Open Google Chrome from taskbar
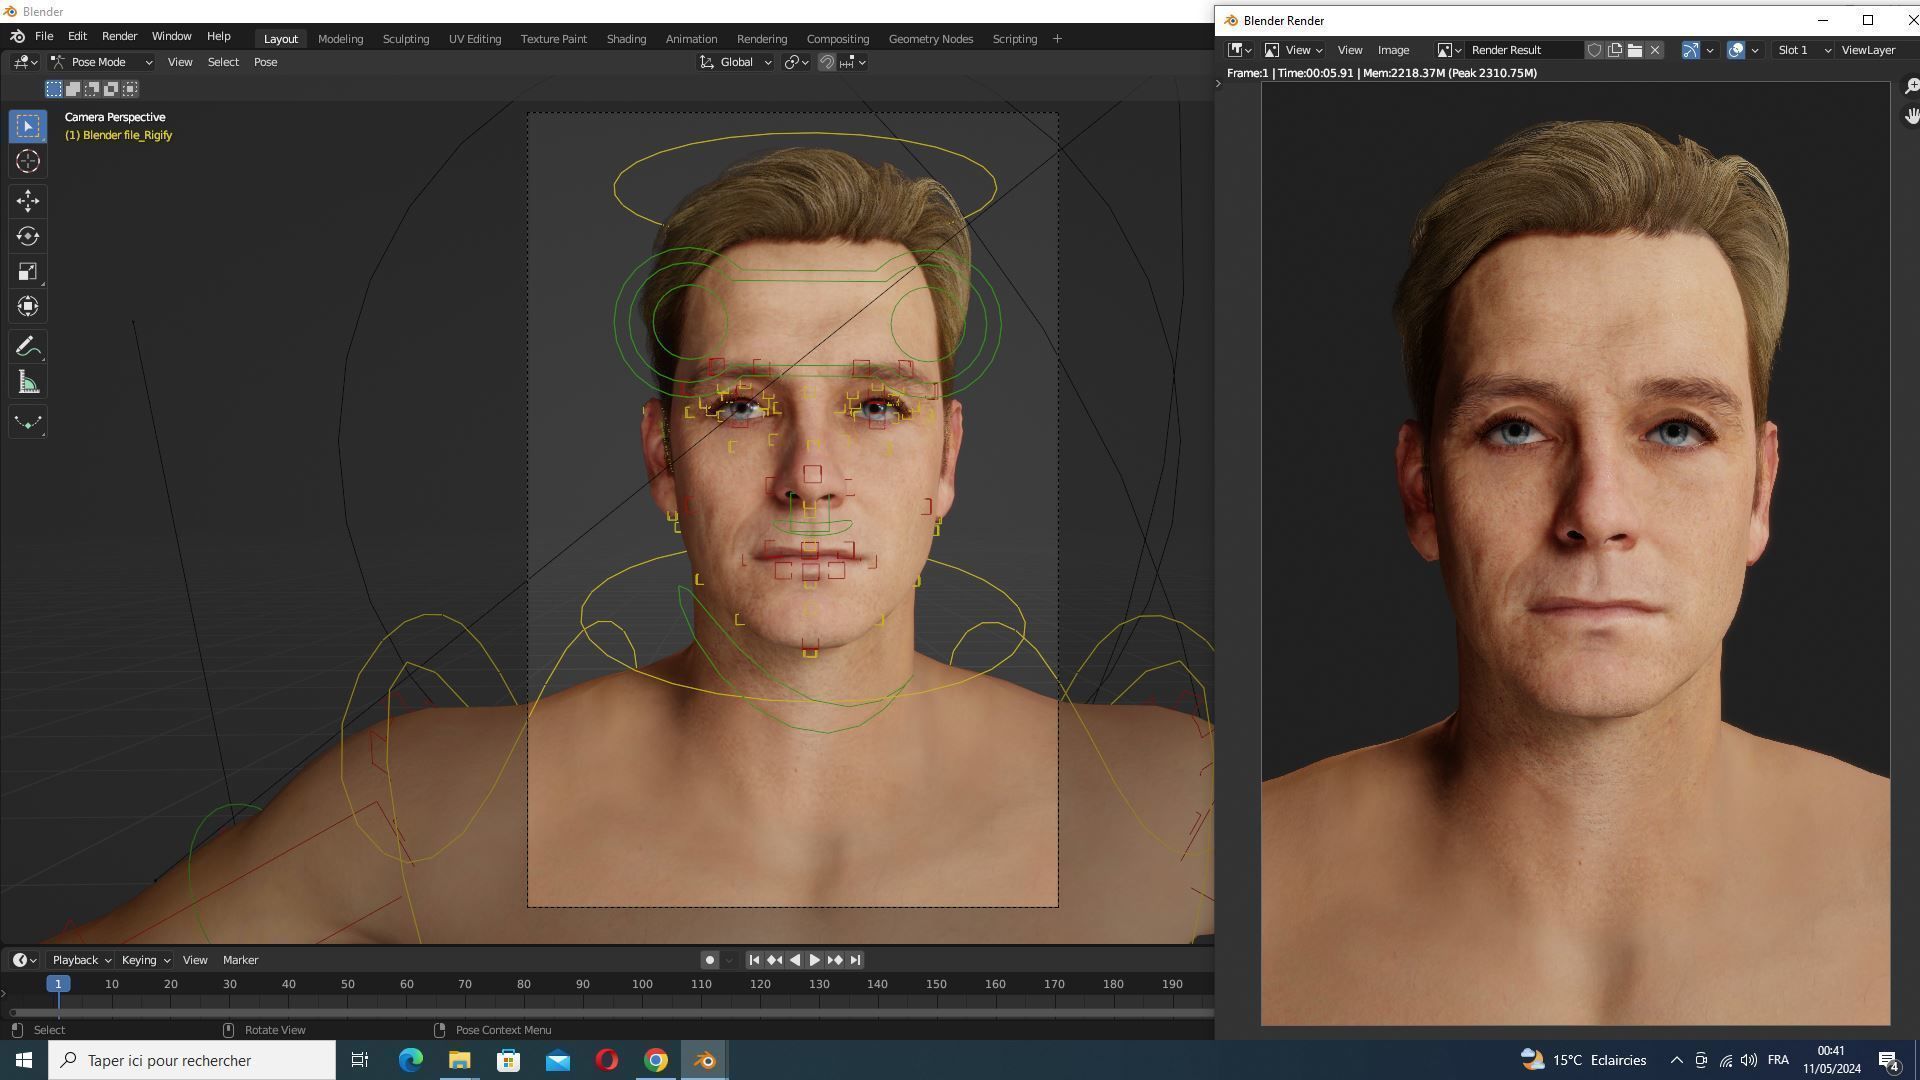 655,1060
